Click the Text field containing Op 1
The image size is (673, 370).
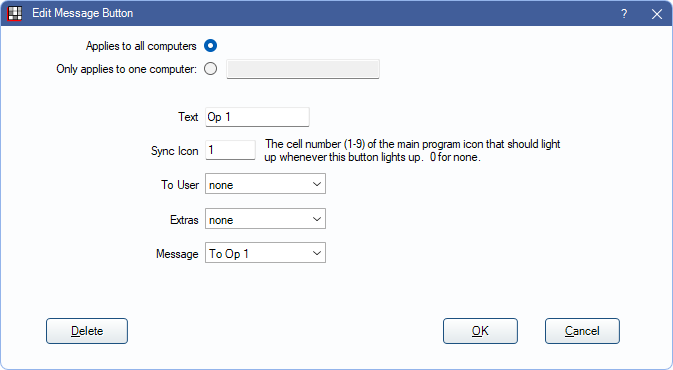tap(257, 117)
